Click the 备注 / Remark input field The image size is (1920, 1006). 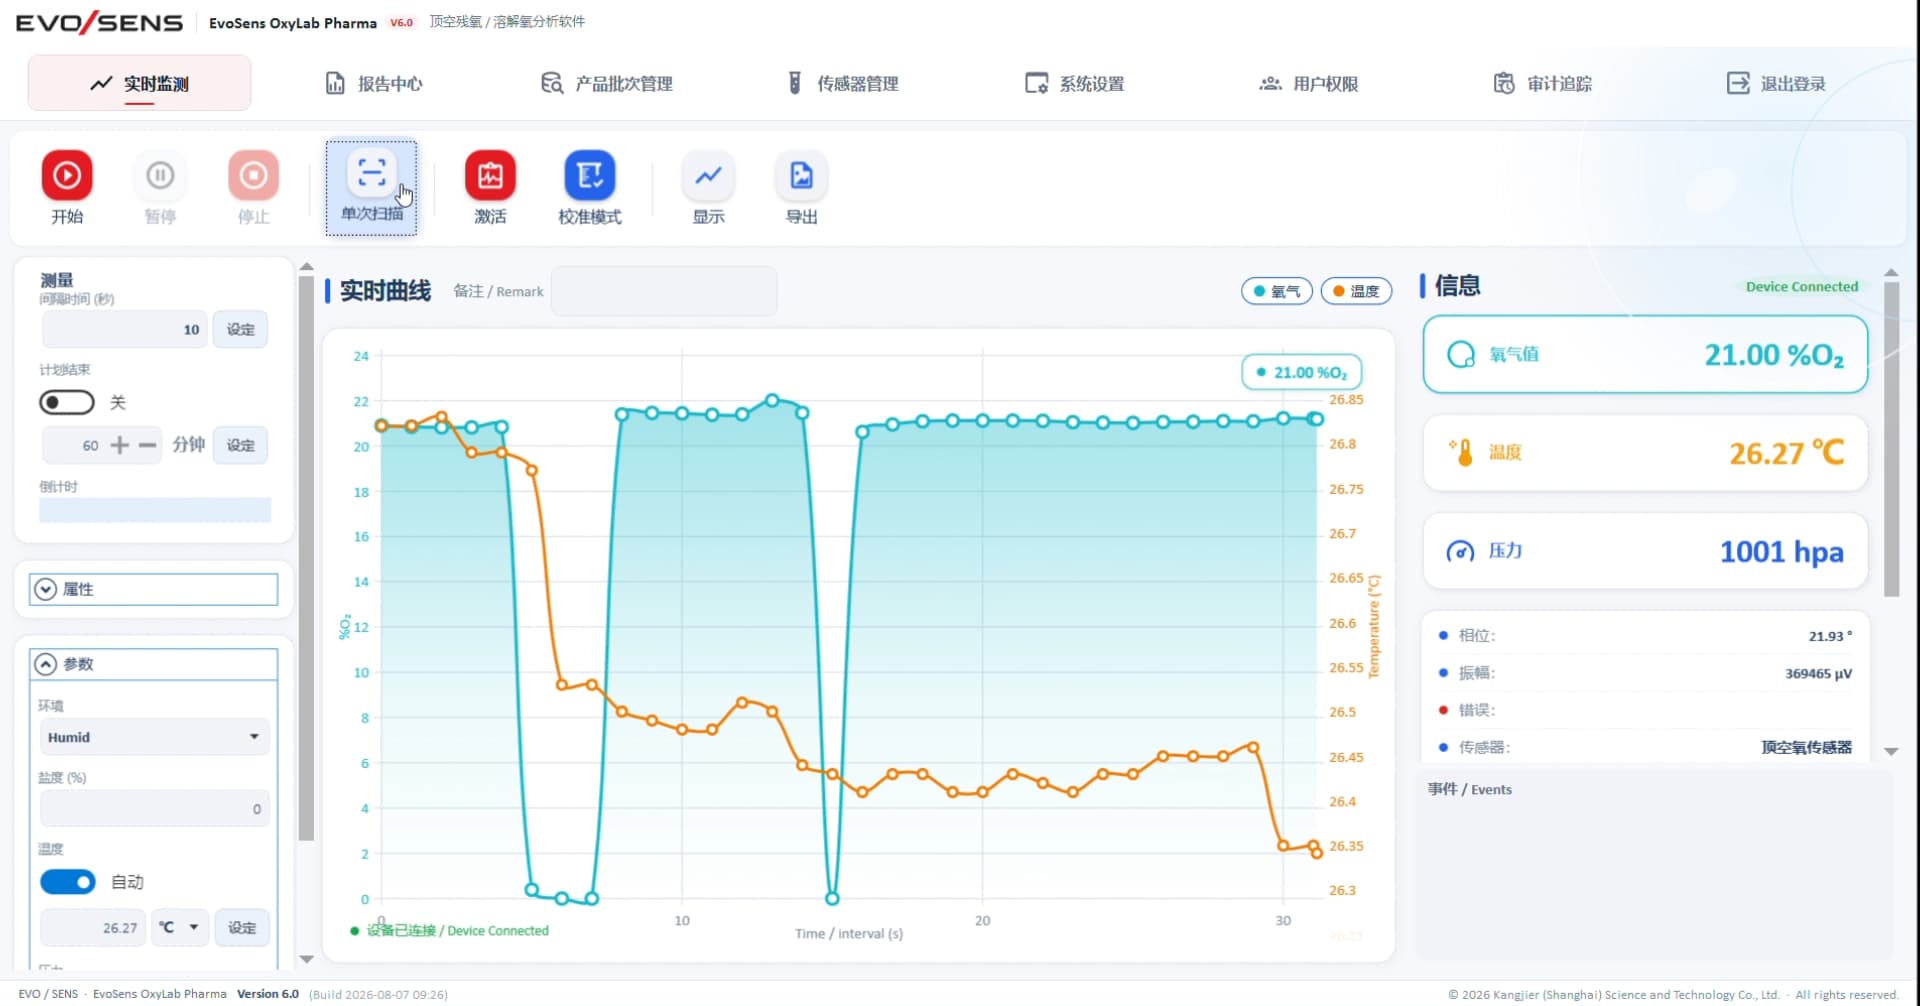point(664,291)
